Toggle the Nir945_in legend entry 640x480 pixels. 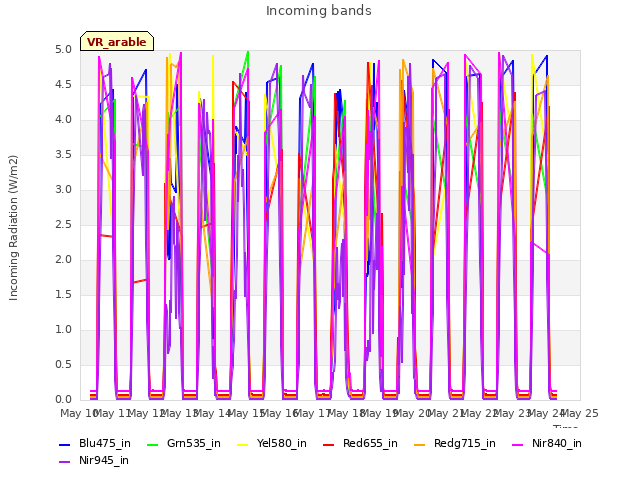click(x=94, y=461)
